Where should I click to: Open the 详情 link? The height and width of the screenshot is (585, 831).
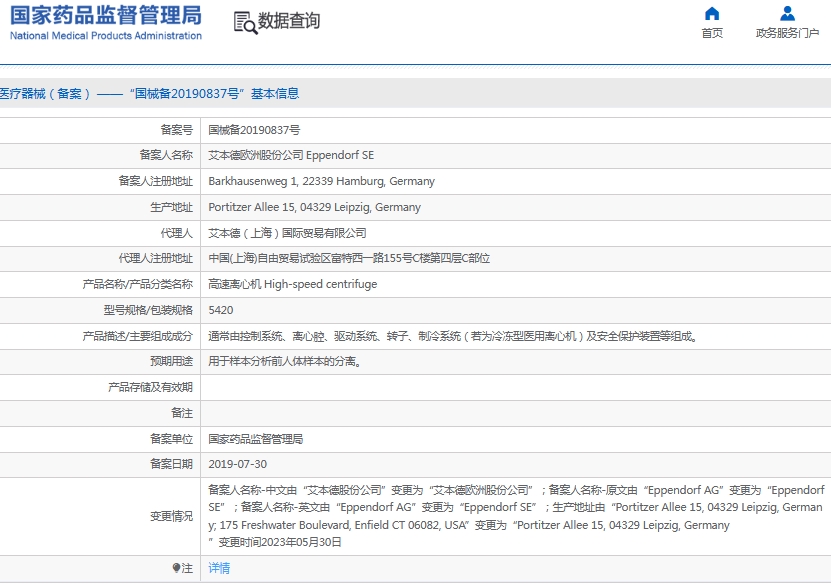coord(219,568)
